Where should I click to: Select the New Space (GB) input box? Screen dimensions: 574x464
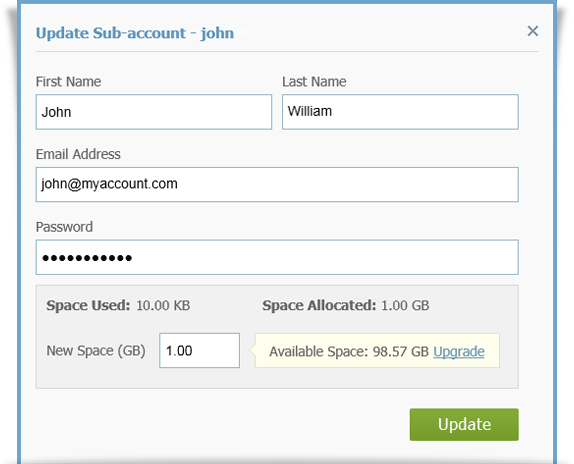click(200, 351)
